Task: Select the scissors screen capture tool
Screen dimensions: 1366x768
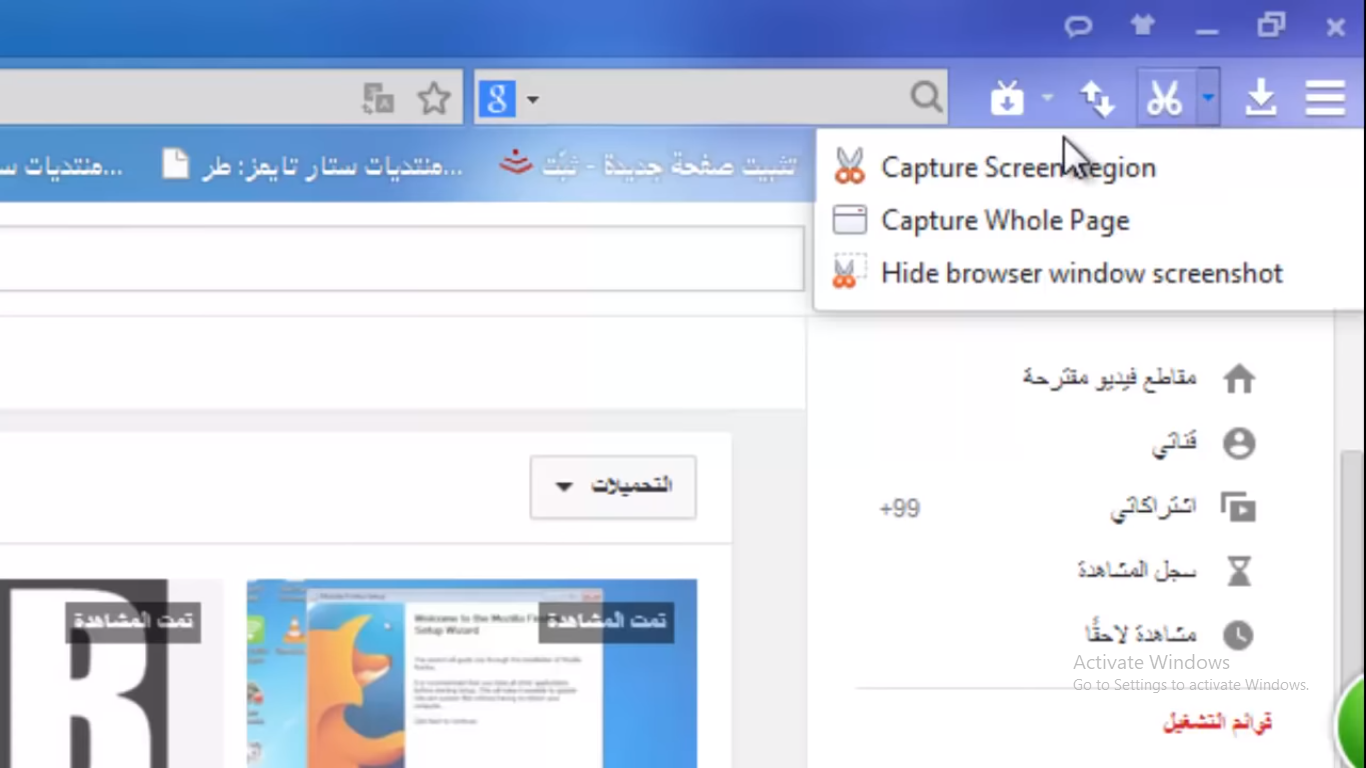Action: [x=1164, y=97]
